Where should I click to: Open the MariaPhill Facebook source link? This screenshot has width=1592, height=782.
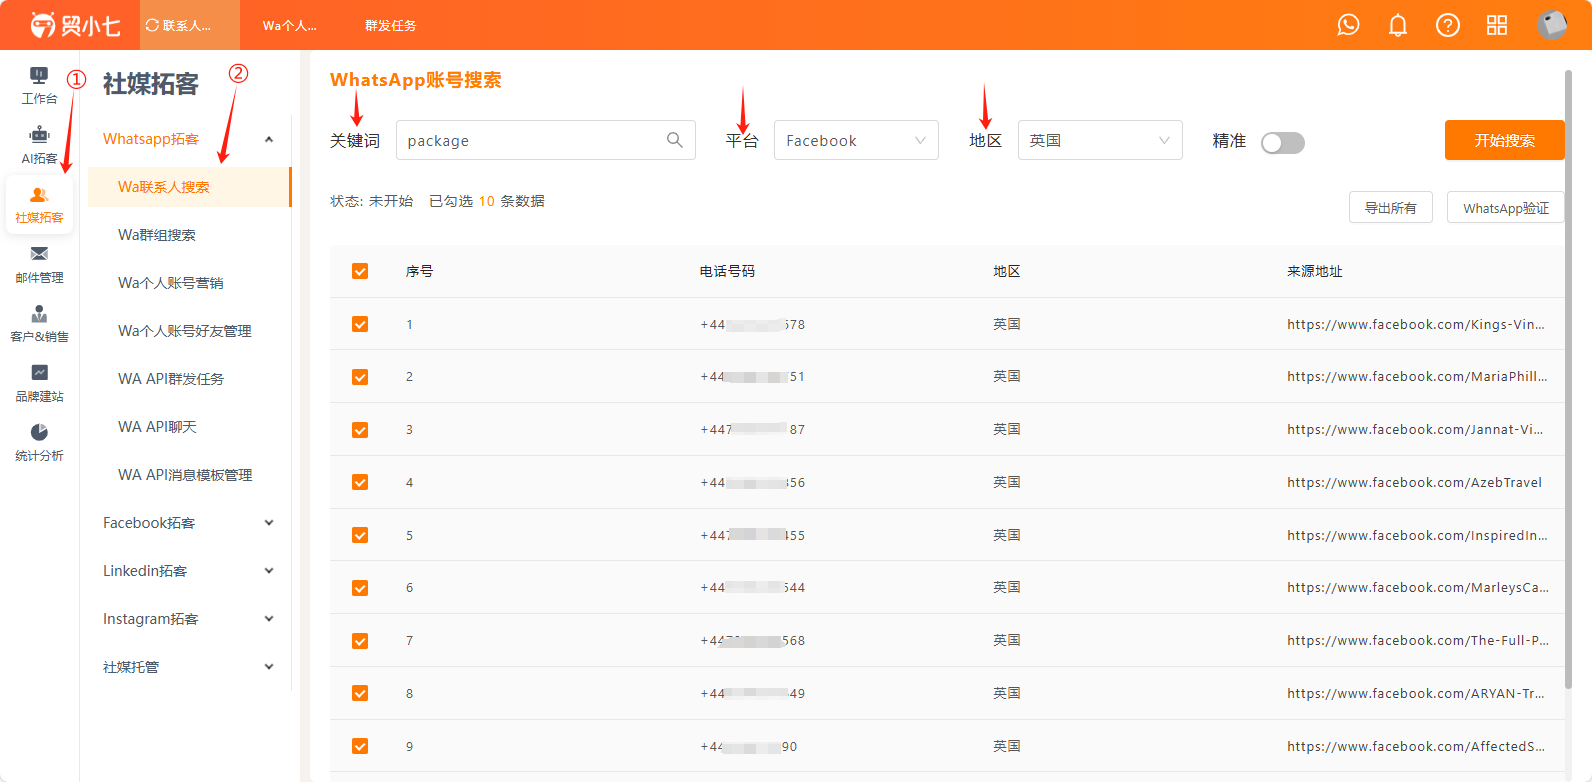1417,377
